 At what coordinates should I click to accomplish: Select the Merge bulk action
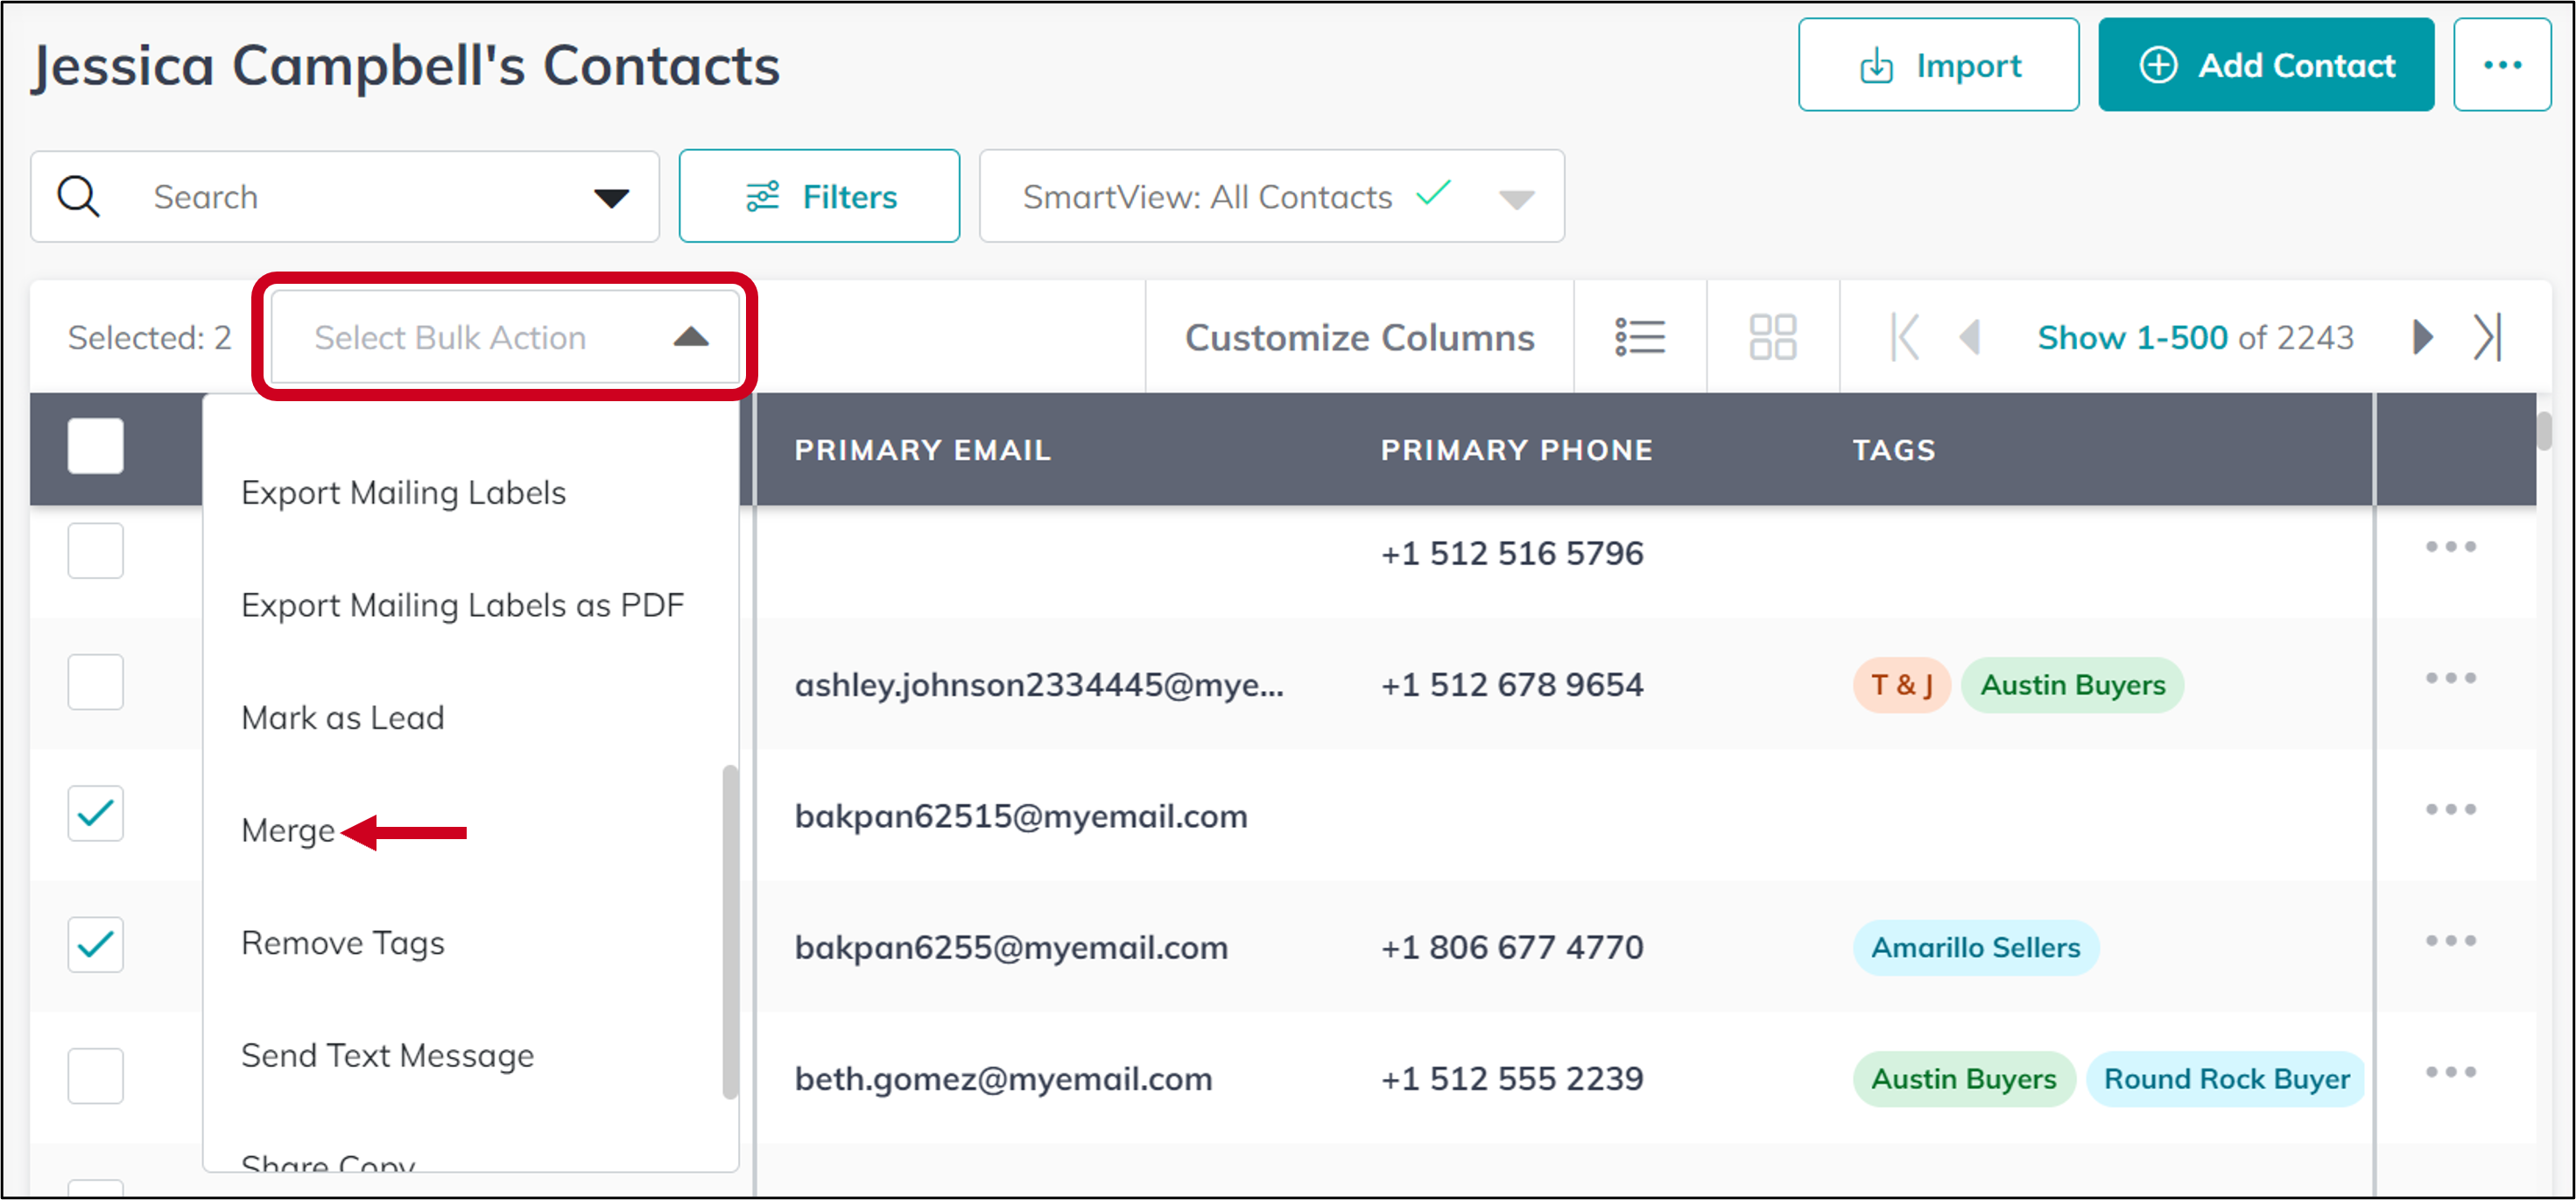(x=288, y=831)
